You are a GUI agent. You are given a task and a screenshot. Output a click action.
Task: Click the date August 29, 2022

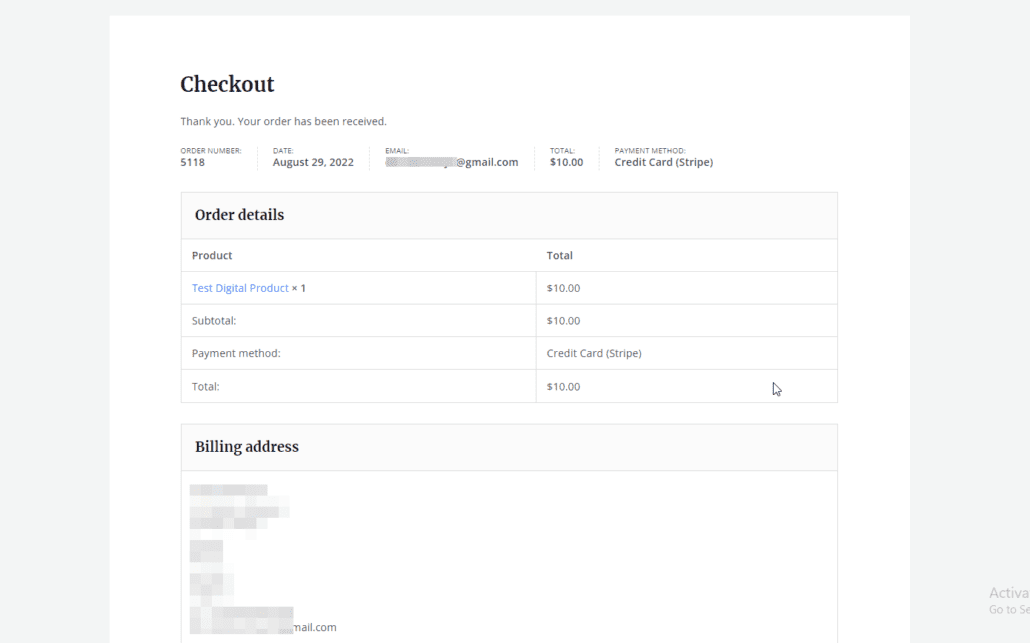[313, 162]
